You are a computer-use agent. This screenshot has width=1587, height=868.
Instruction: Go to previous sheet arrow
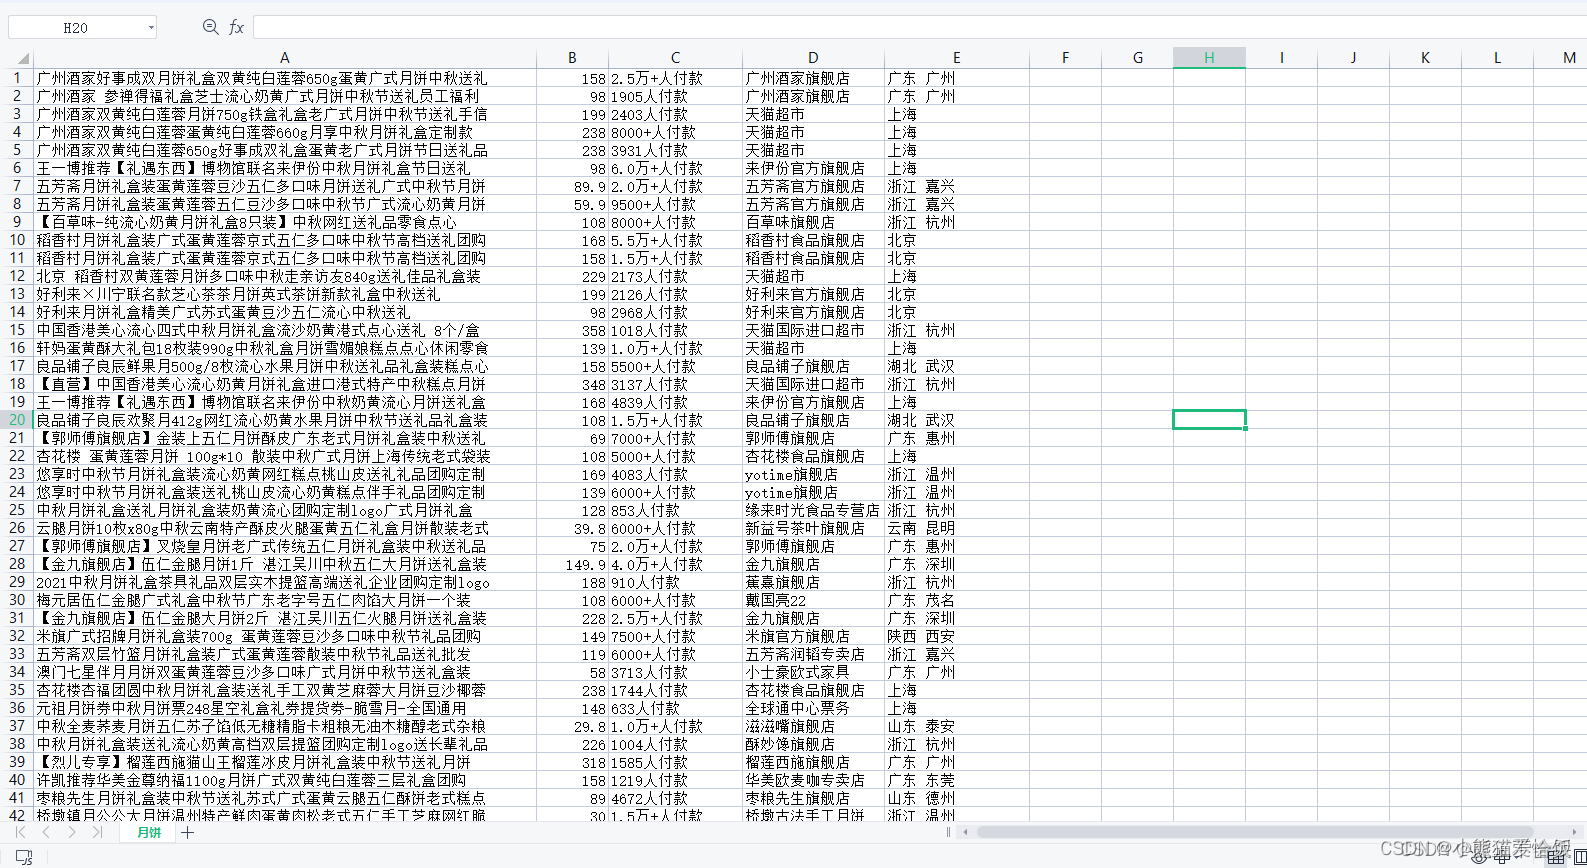click(x=46, y=832)
